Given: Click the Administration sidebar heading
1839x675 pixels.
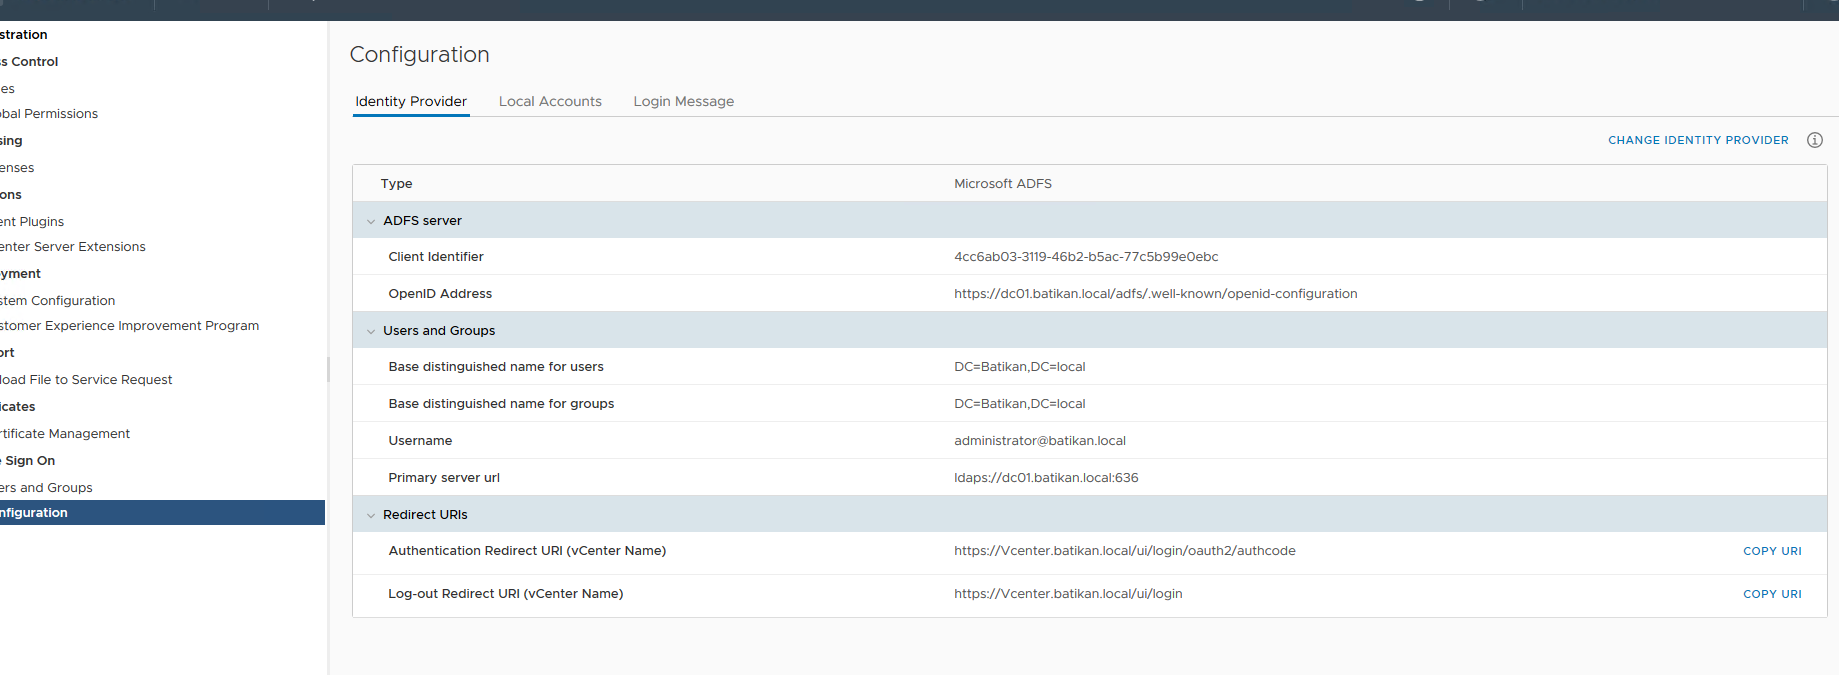Looking at the screenshot, I should pos(24,34).
